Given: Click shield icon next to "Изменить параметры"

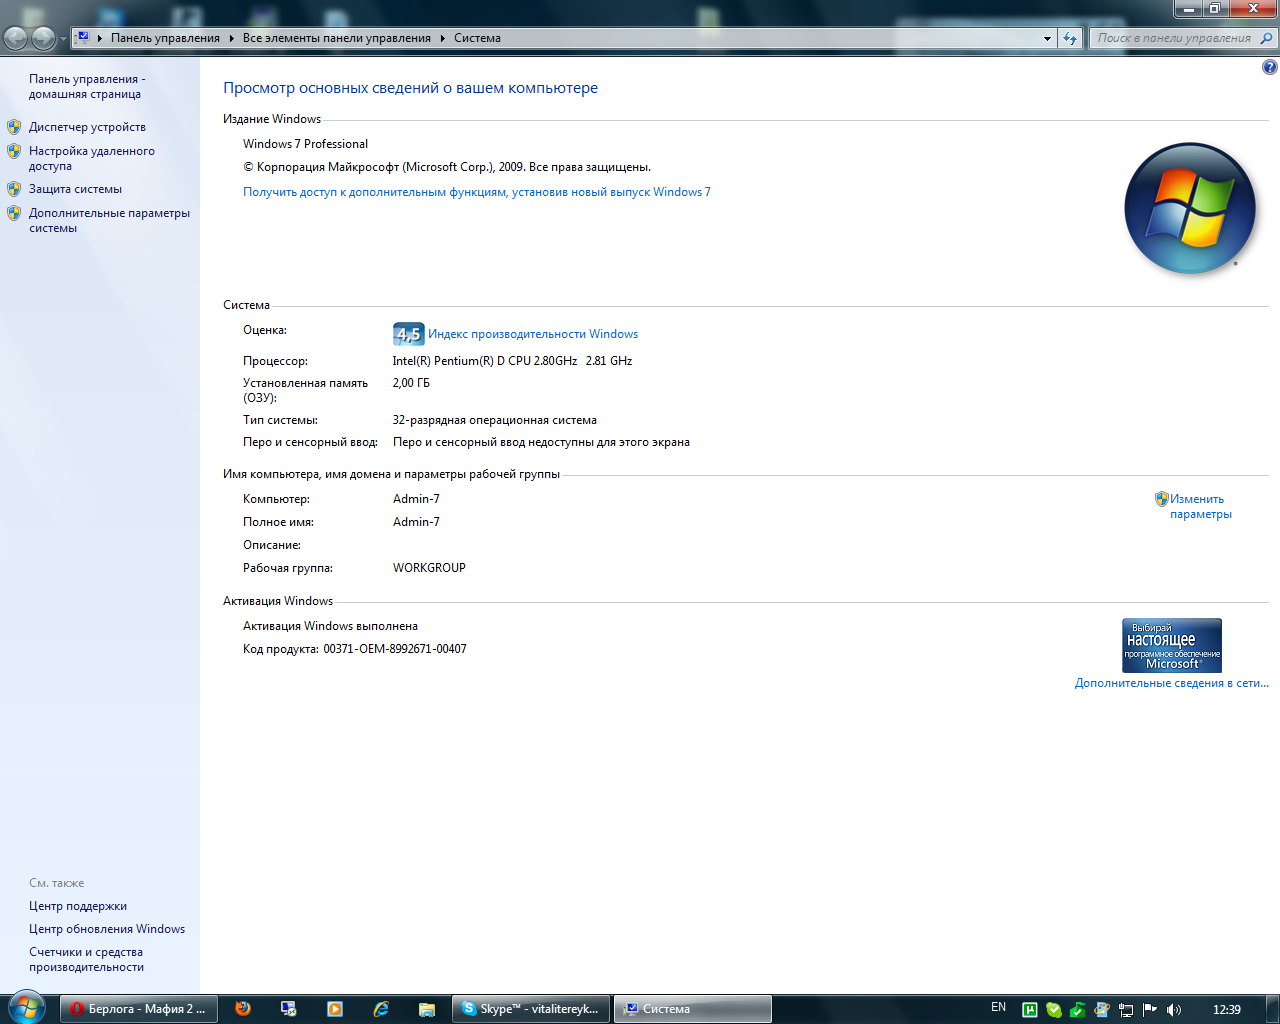Looking at the screenshot, I should coord(1161,498).
